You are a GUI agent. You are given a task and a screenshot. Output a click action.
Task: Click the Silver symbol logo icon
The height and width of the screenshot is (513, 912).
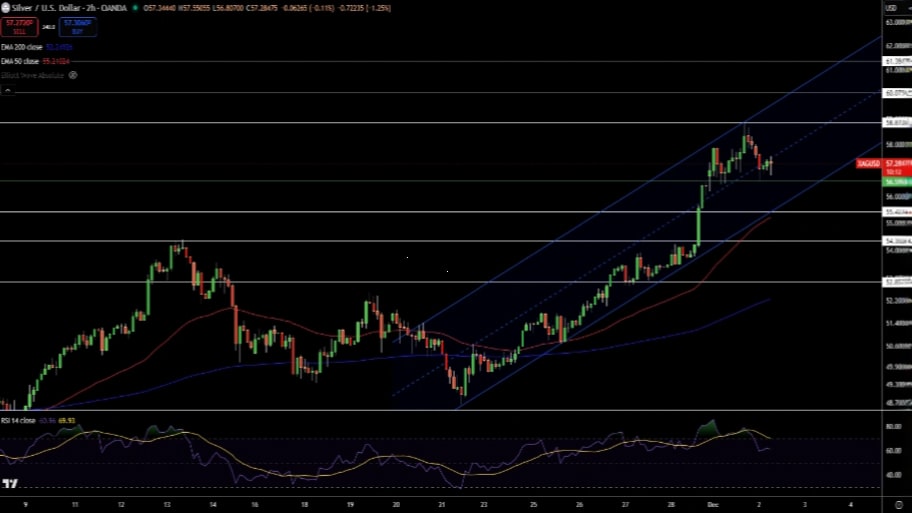tap(5, 8)
